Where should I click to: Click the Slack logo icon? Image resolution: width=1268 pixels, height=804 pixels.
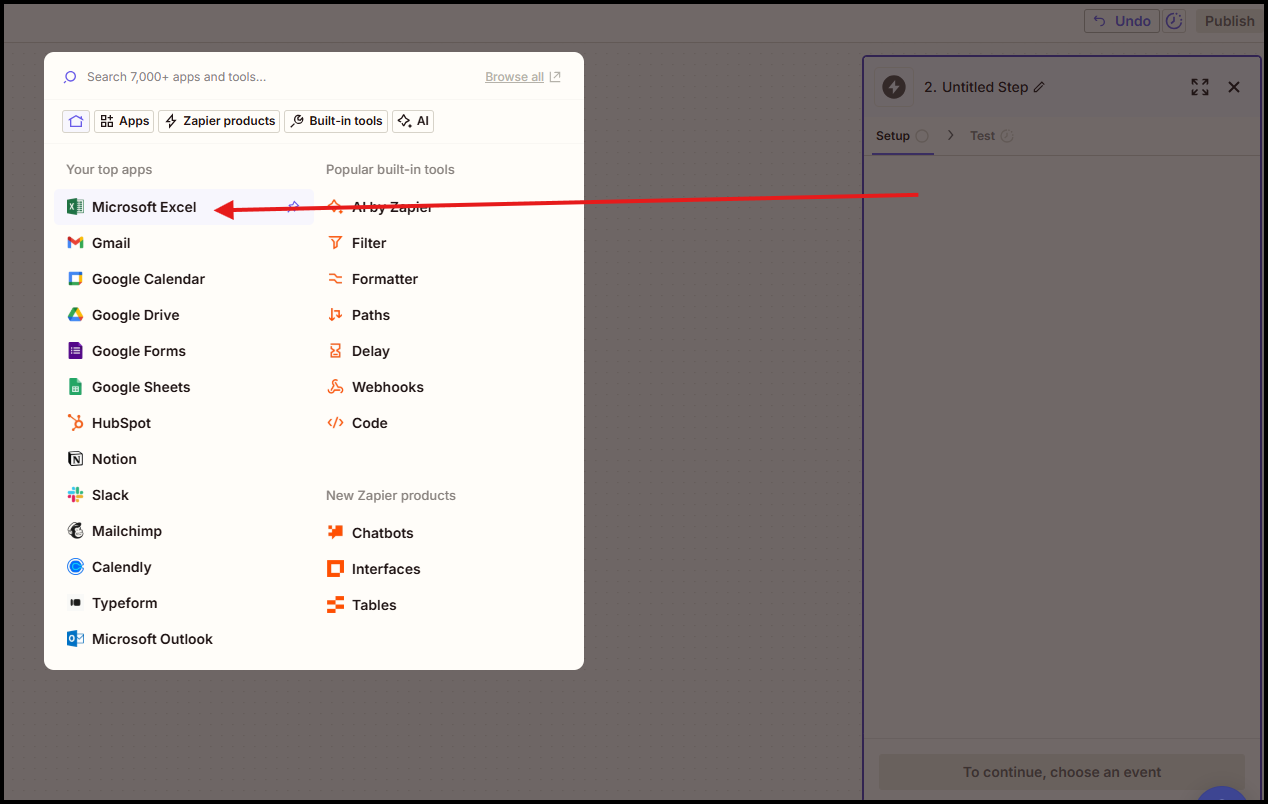click(x=75, y=495)
